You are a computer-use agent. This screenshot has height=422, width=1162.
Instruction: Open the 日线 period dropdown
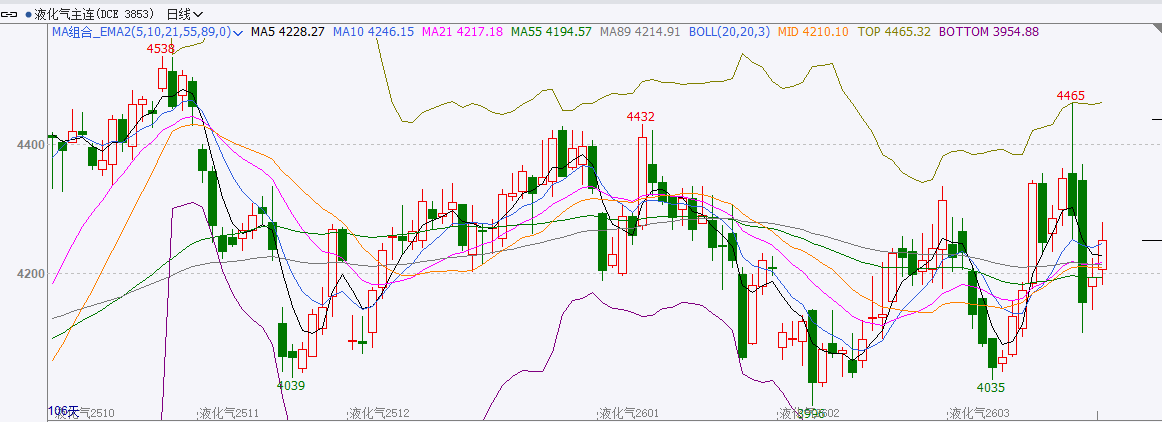[x=184, y=14]
